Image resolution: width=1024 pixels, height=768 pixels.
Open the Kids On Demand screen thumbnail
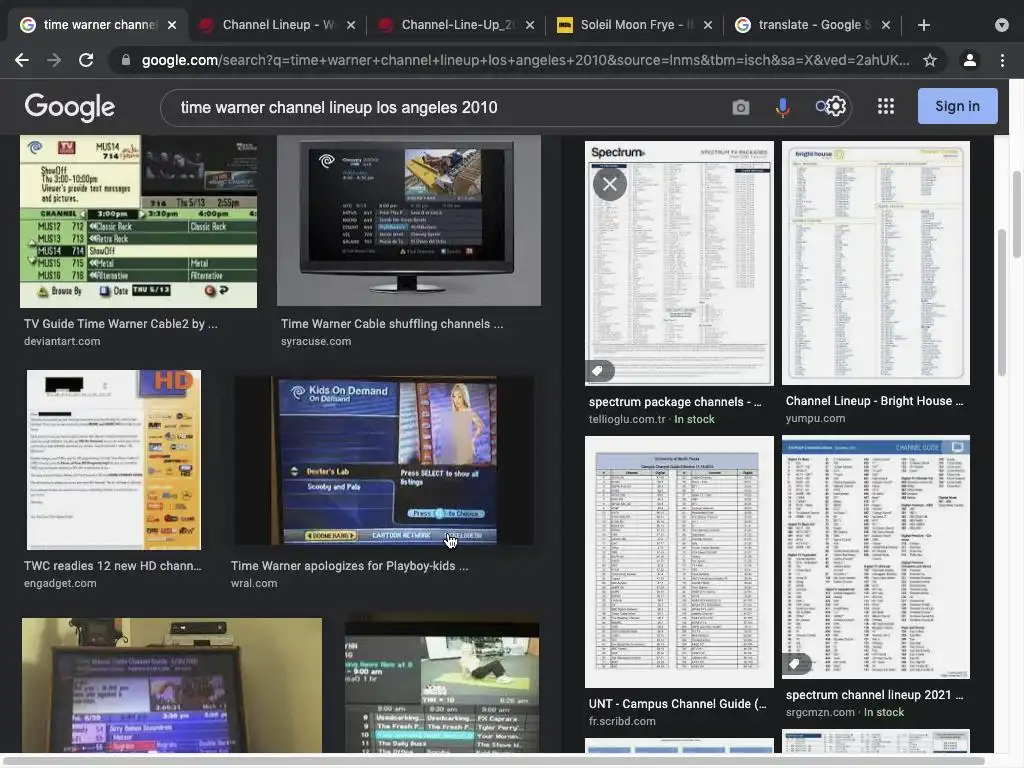(x=384, y=460)
